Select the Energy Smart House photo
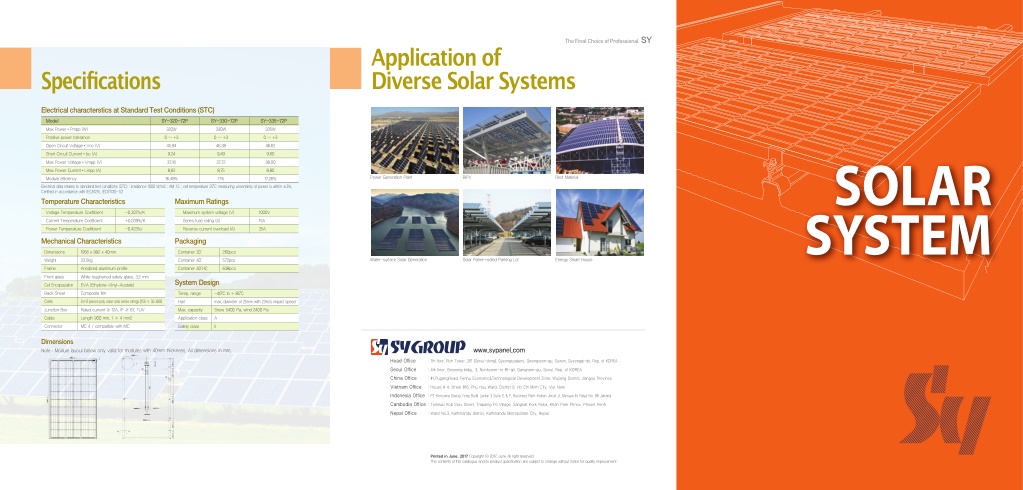 (600, 222)
